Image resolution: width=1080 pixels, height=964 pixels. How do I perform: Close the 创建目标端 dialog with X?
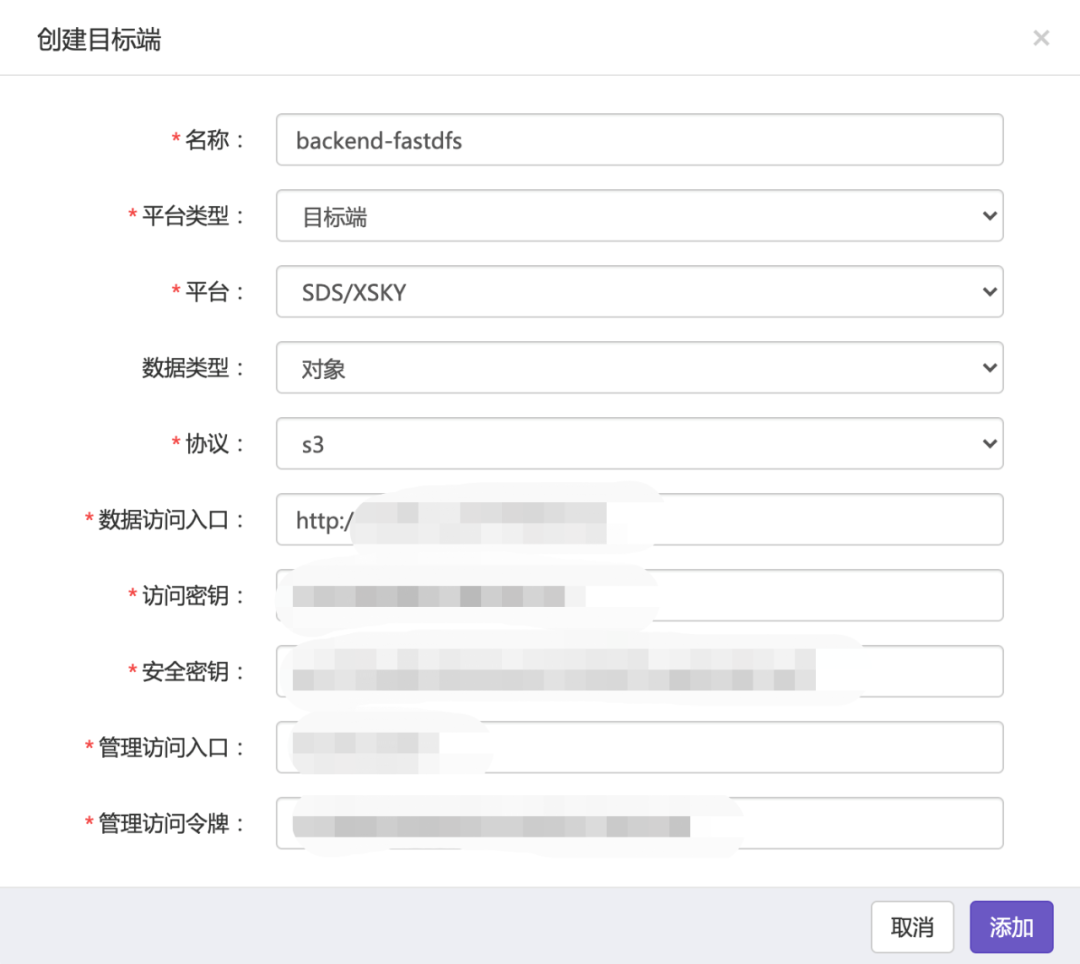[x=1041, y=38]
